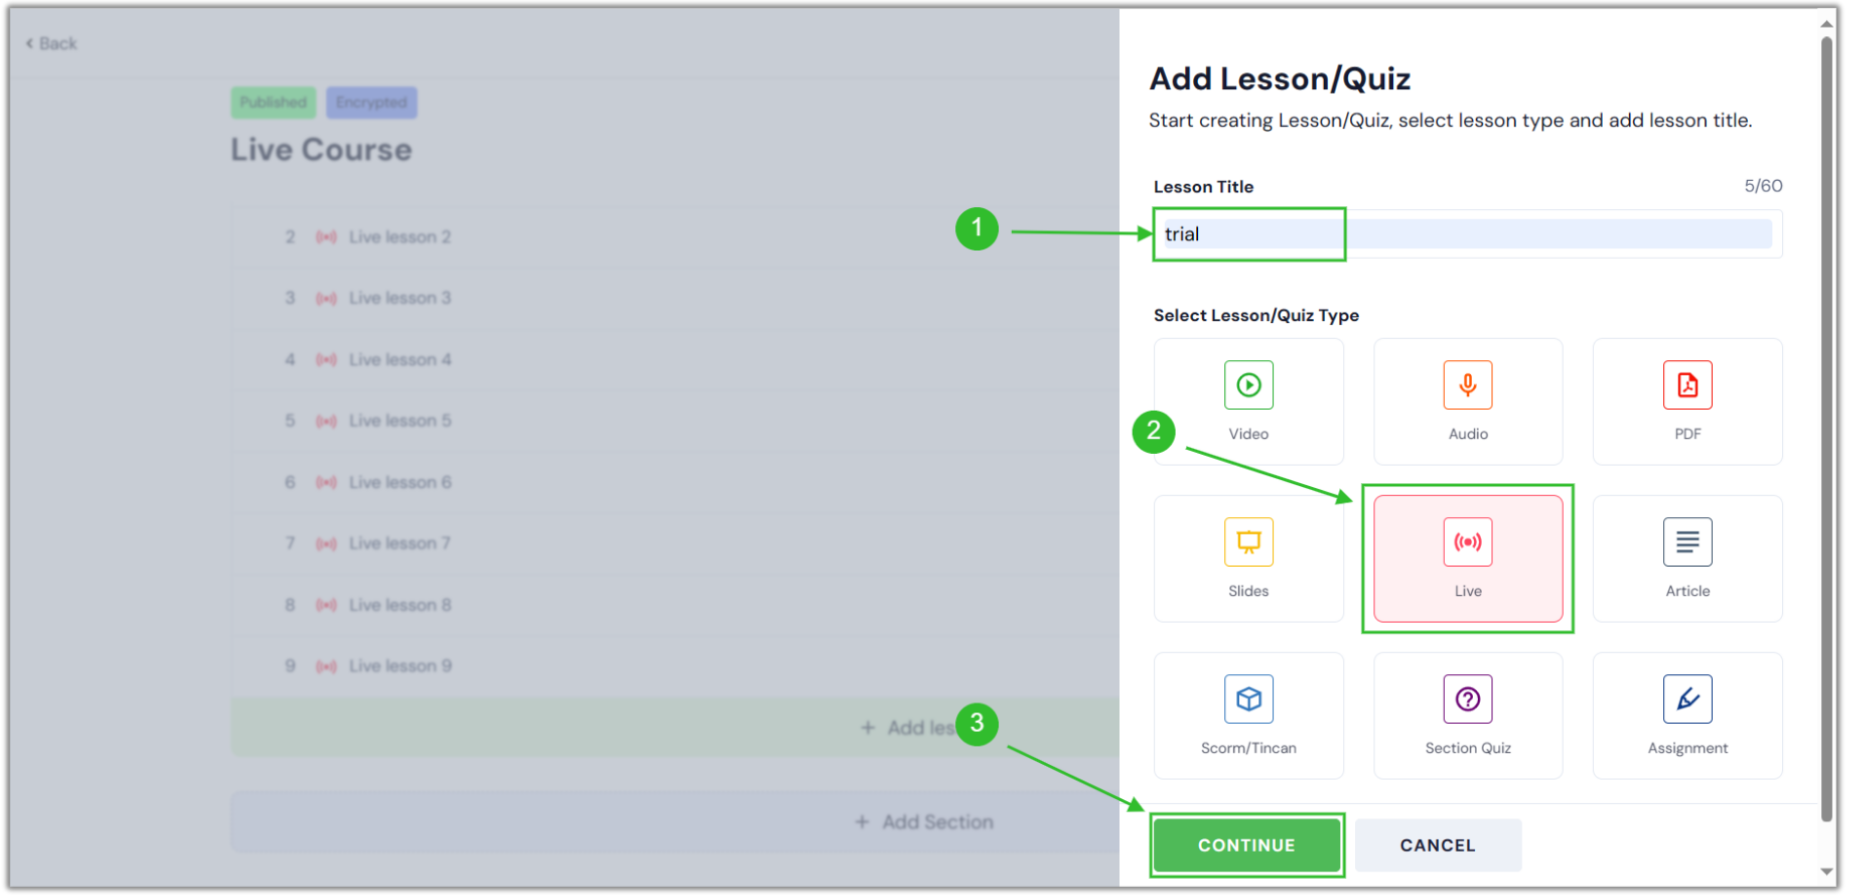Pick the Live lesson type
This screenshot has height=895, width=1860.
(1467, 557)
